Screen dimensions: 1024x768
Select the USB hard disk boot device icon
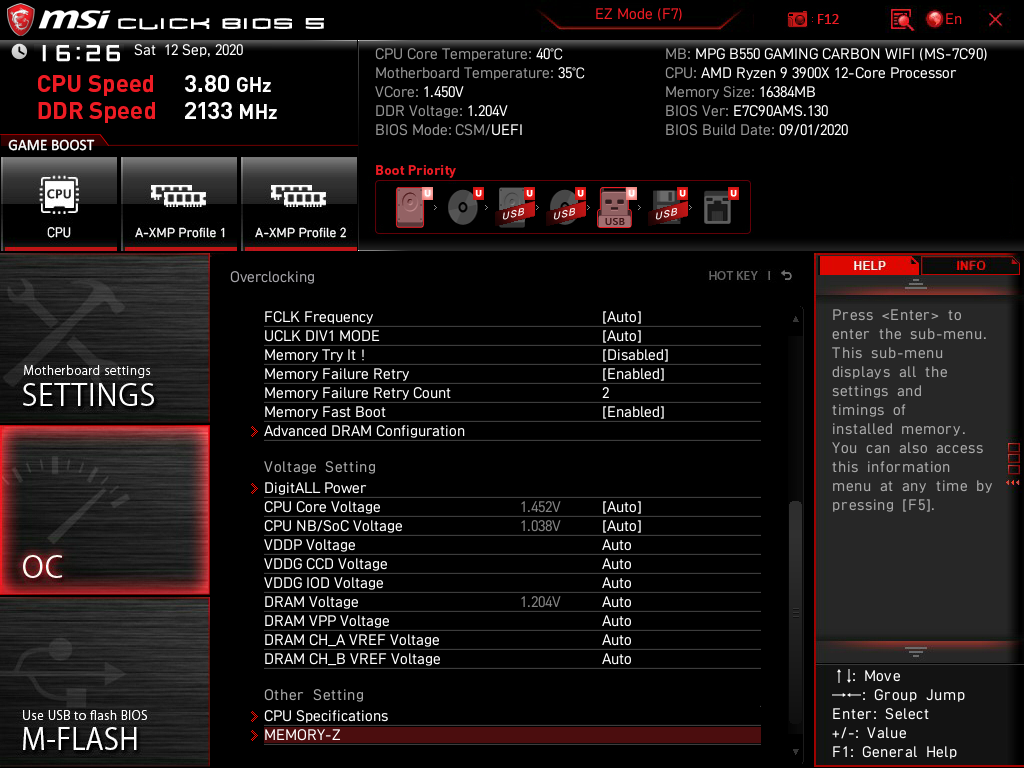tap(515, 207)
